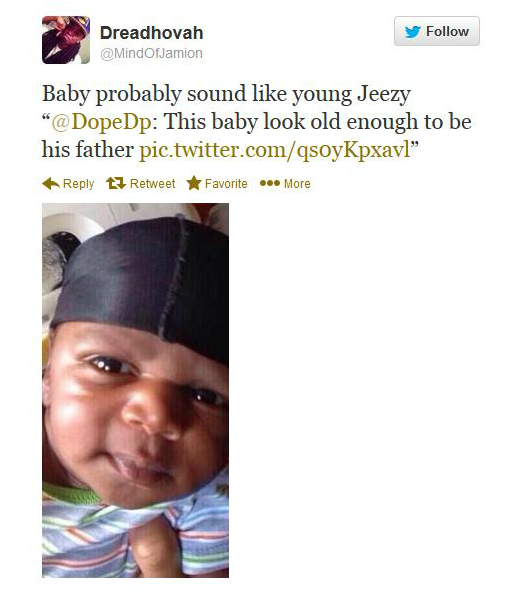
Task: Select the Reply text label
Action: click(x=79, y=184)
